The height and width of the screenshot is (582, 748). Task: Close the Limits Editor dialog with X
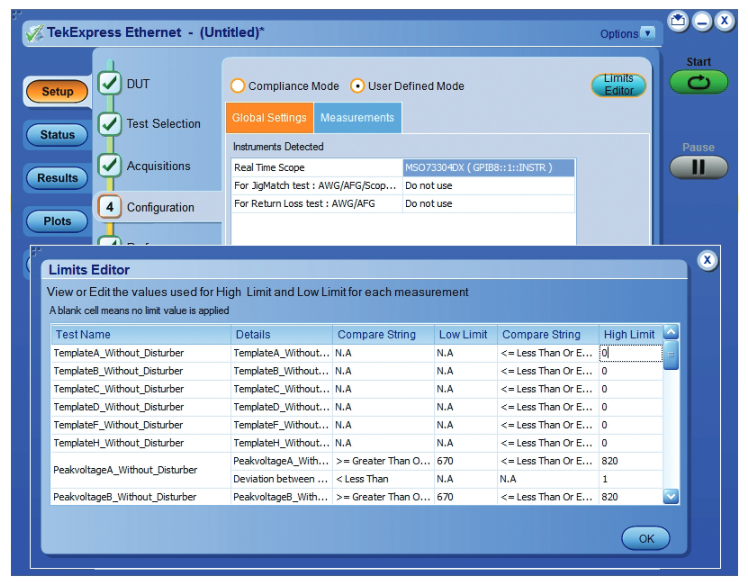707,260
